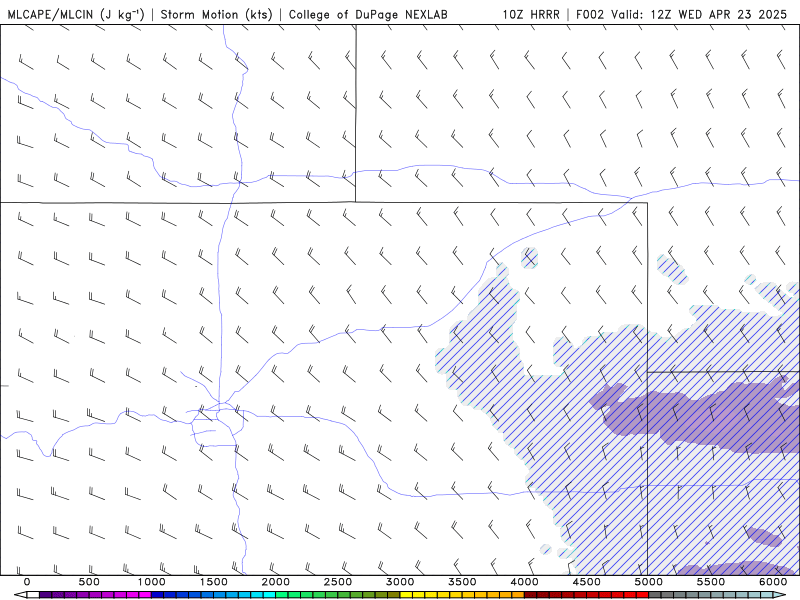Click the 2500 scale label
Image resolution: width=800 pixels, height=600 pixels.
338,582
